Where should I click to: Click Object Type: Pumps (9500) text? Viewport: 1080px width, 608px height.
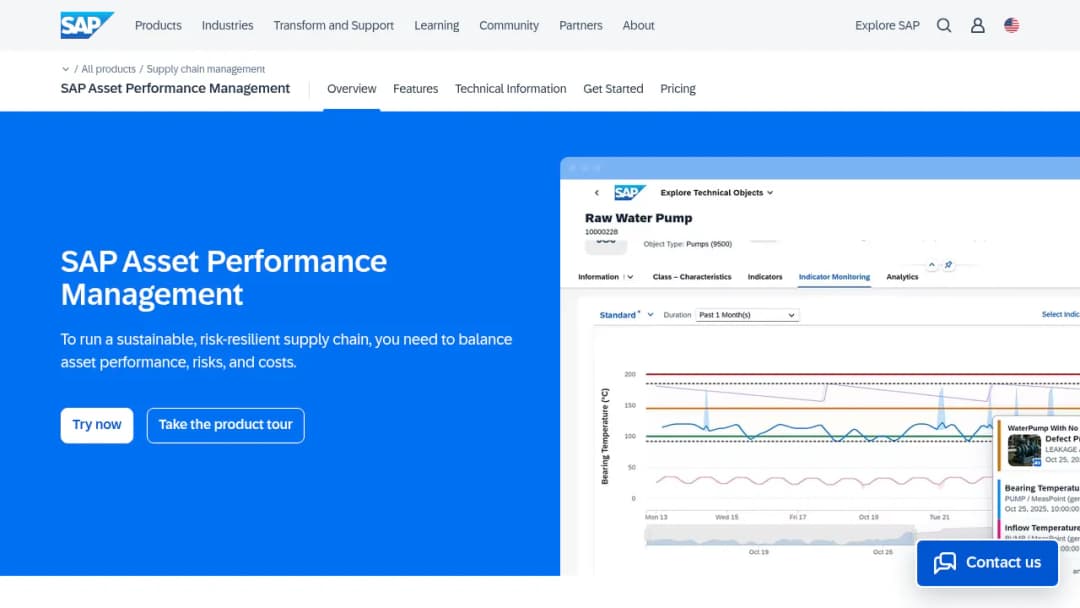687,244
